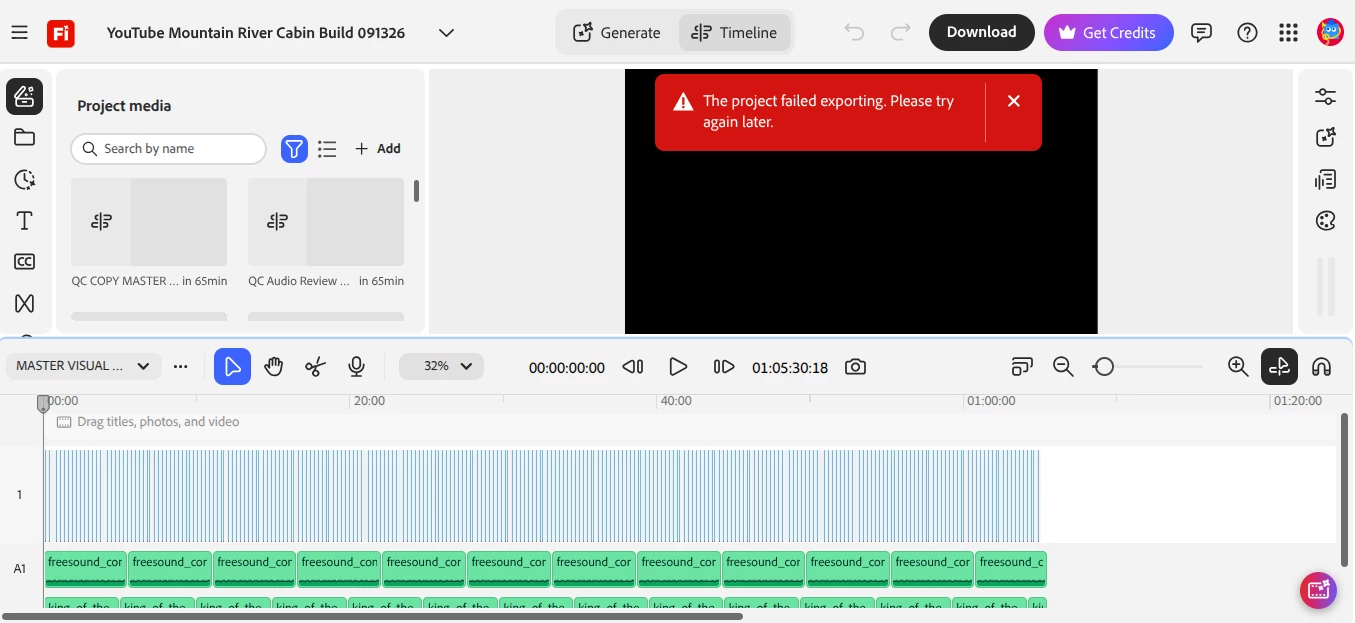Choose the hand pan tool

pyautogui.click(x=274, y=367)
